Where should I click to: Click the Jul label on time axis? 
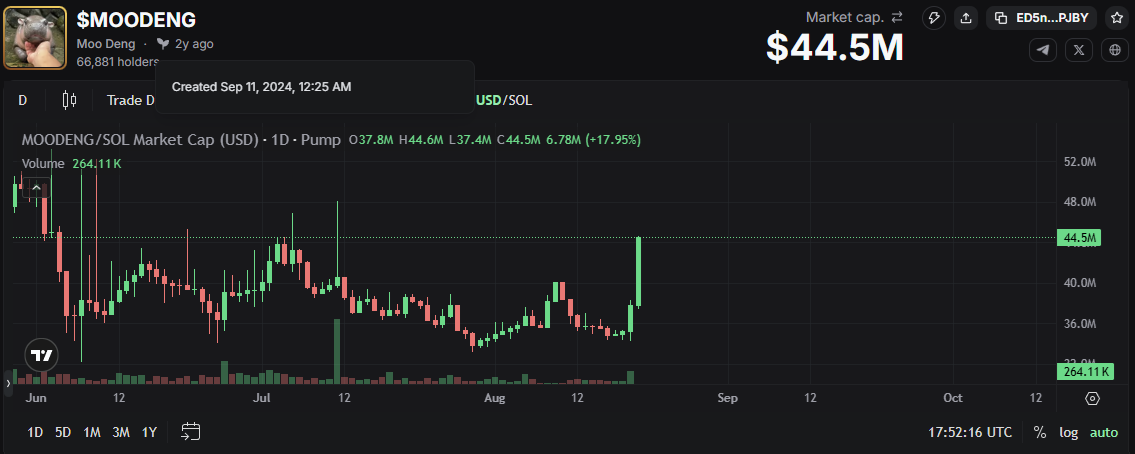point(262,398)
